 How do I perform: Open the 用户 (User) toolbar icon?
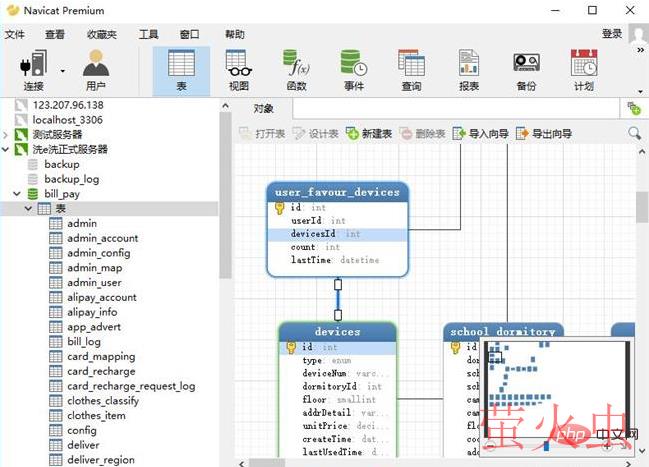click(x=96, y=69)
